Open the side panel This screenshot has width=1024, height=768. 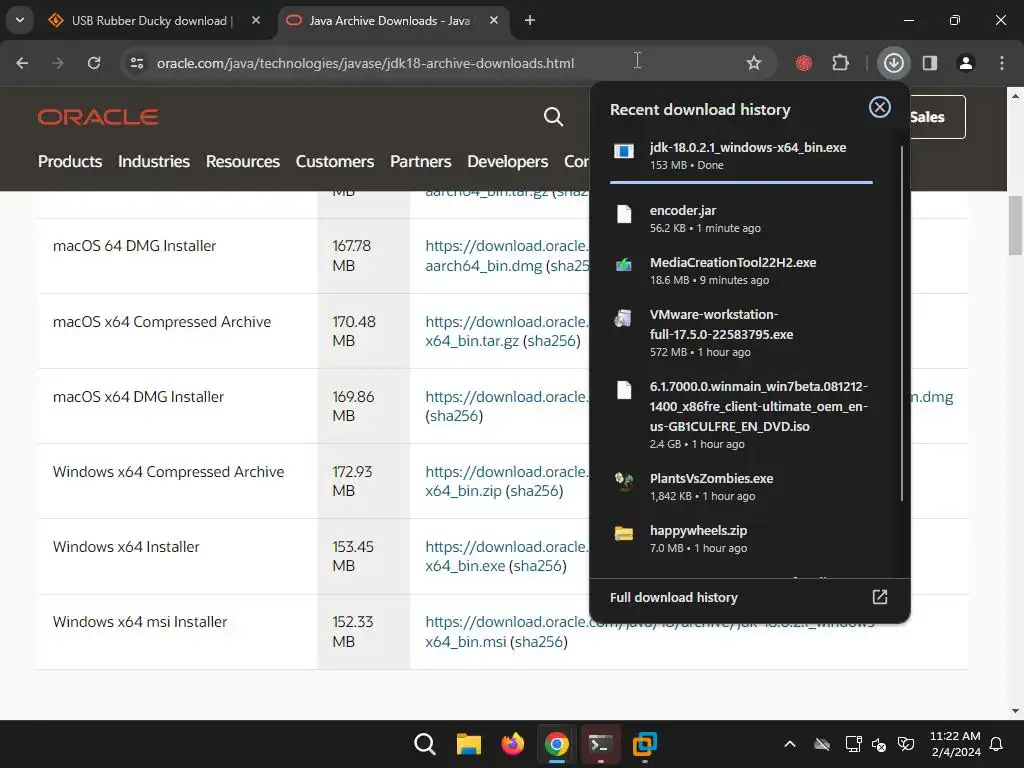pyautogui.click(x=930, y=63)
